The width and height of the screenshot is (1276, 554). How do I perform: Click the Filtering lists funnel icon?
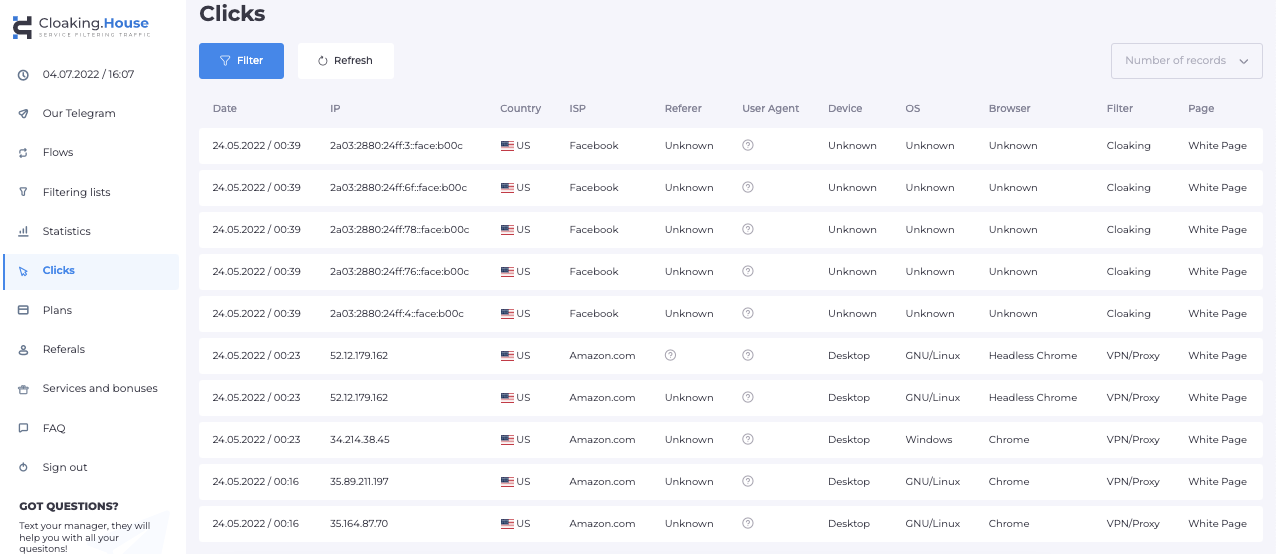click(23, 192)
